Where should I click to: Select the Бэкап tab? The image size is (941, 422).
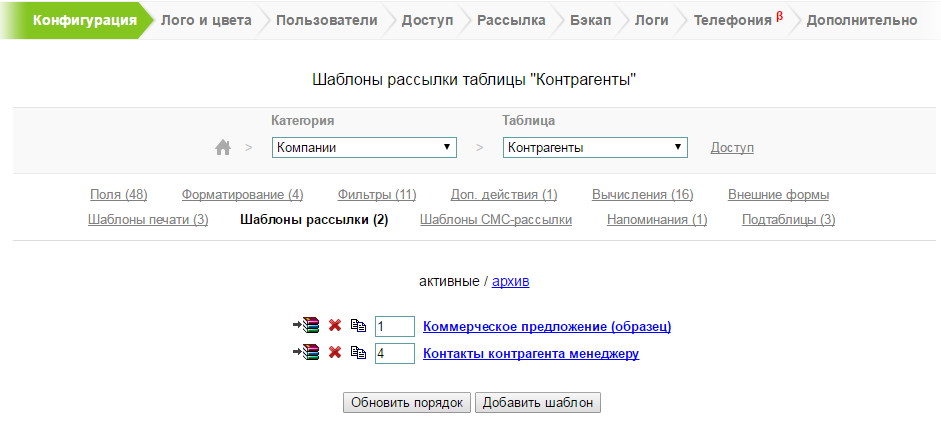coord(590,20)
